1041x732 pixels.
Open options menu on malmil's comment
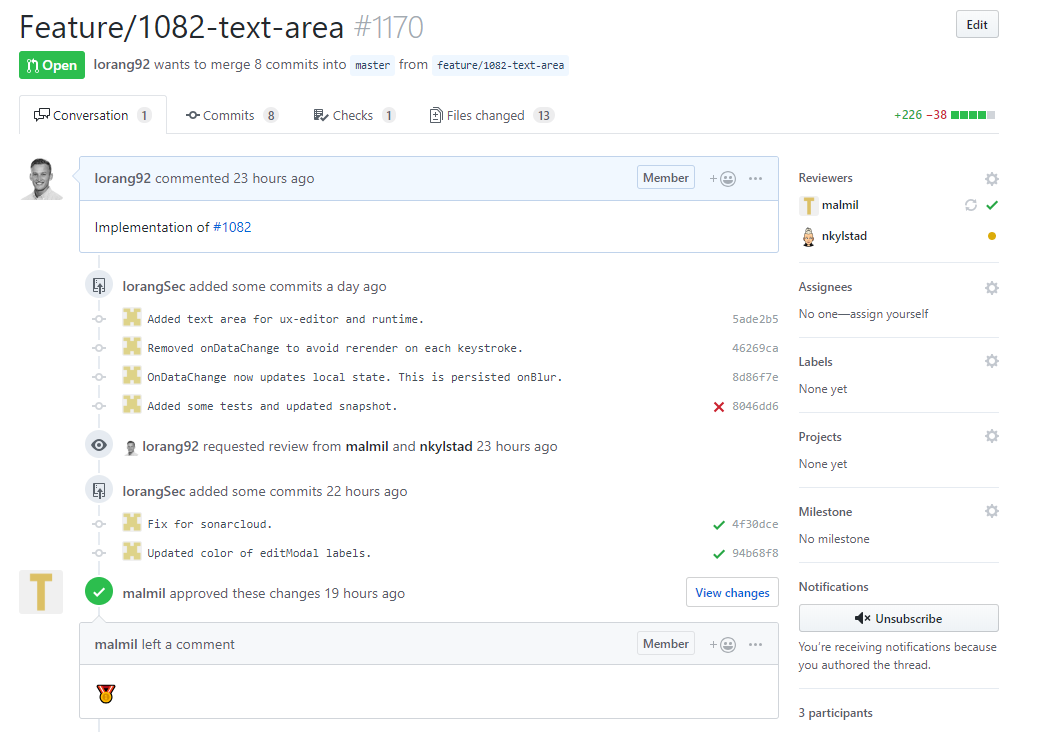(x=755, y=645)
